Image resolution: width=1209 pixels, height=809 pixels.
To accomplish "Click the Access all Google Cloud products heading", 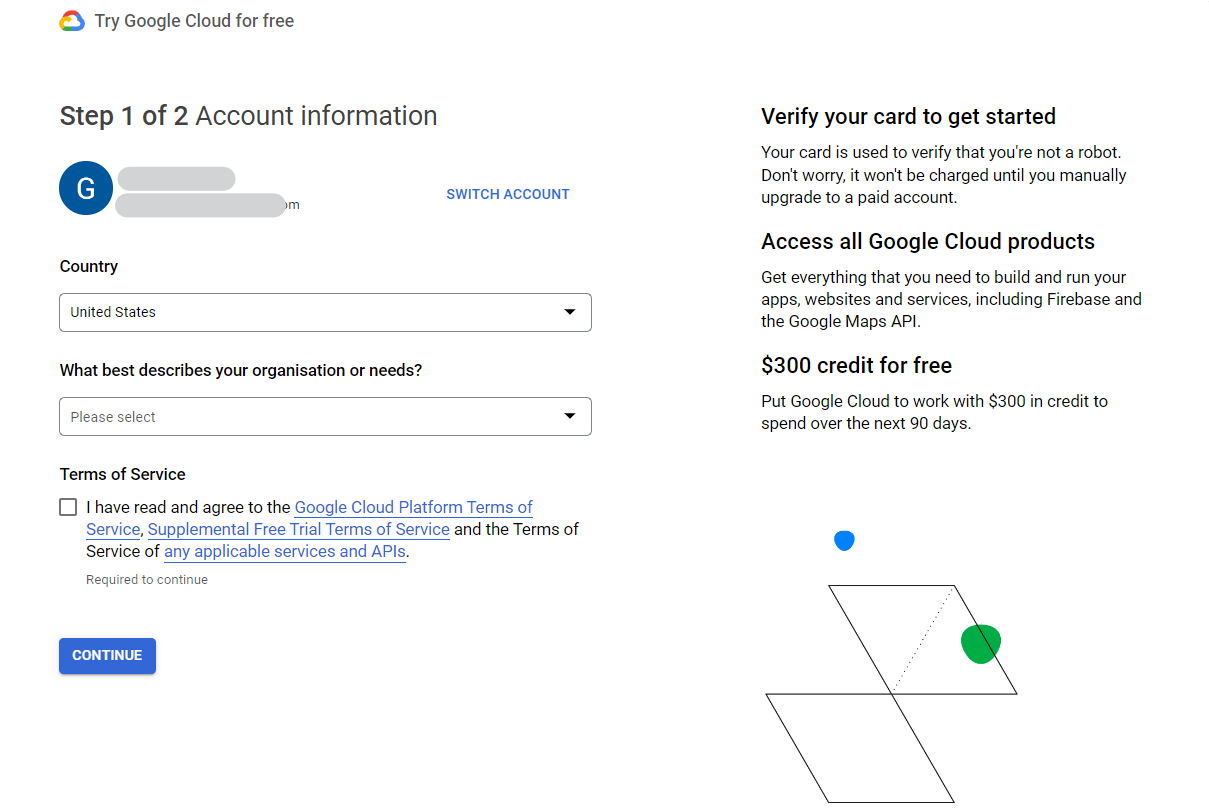I will coord(928,241).
